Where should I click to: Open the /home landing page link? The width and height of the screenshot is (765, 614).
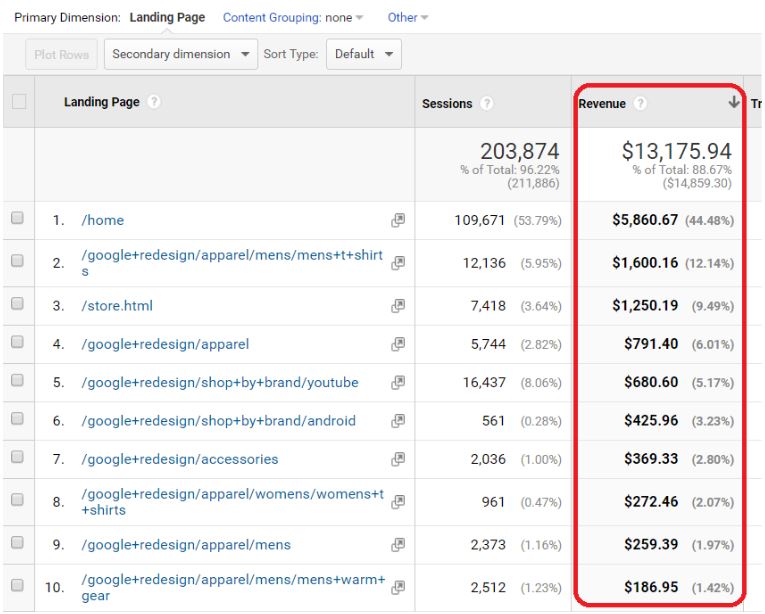point(102,220)
